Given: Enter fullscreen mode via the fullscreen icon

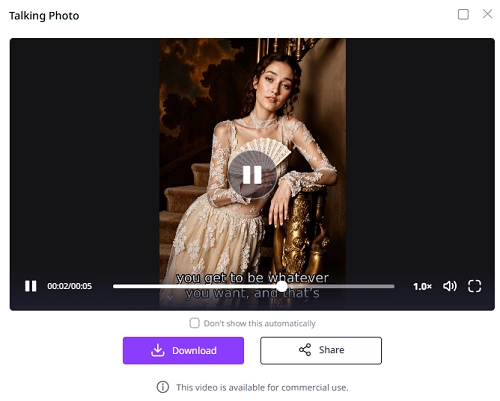Looking at the screenshot, I should click(x=474, y=286).
